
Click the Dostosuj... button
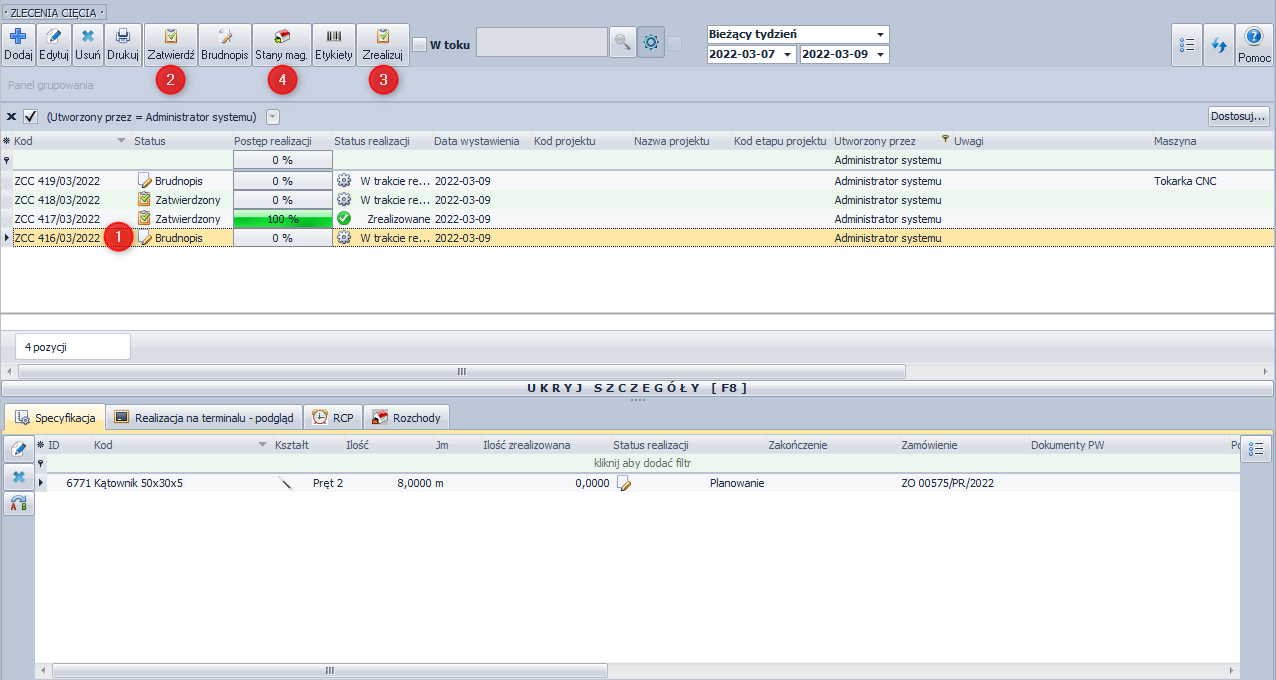1238,116
